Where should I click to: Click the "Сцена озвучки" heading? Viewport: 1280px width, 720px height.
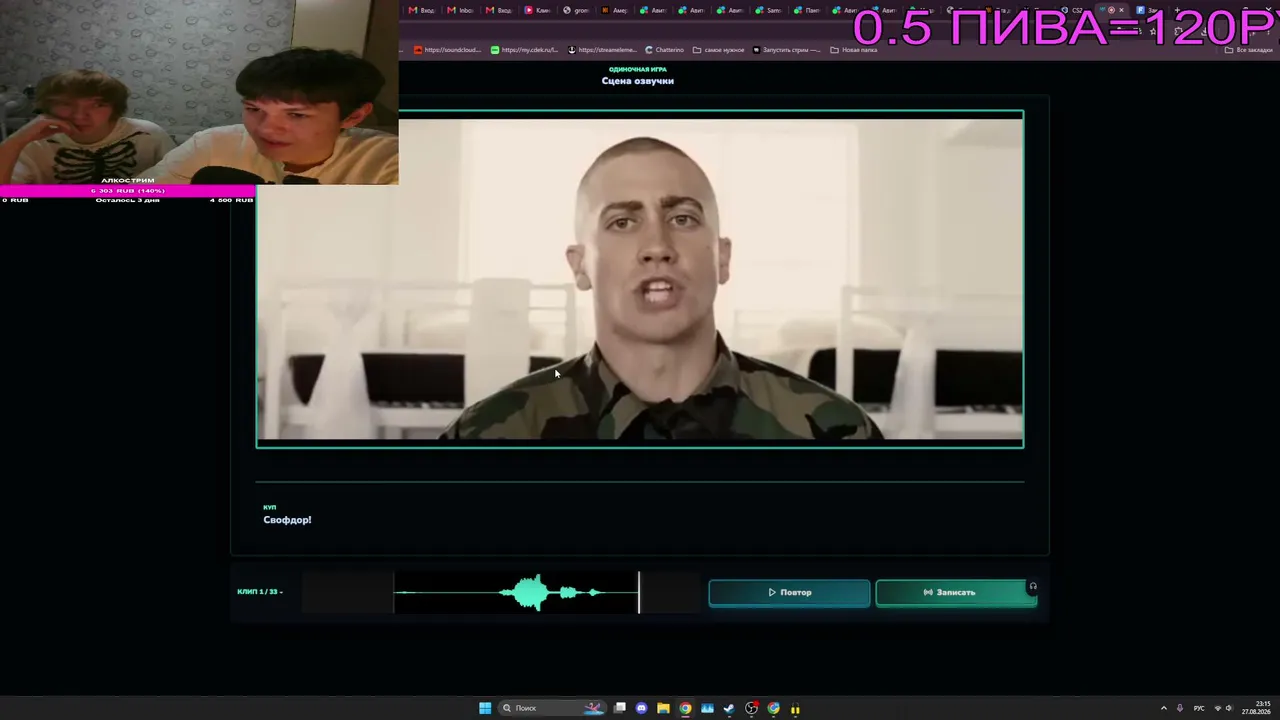pos(638,81)
